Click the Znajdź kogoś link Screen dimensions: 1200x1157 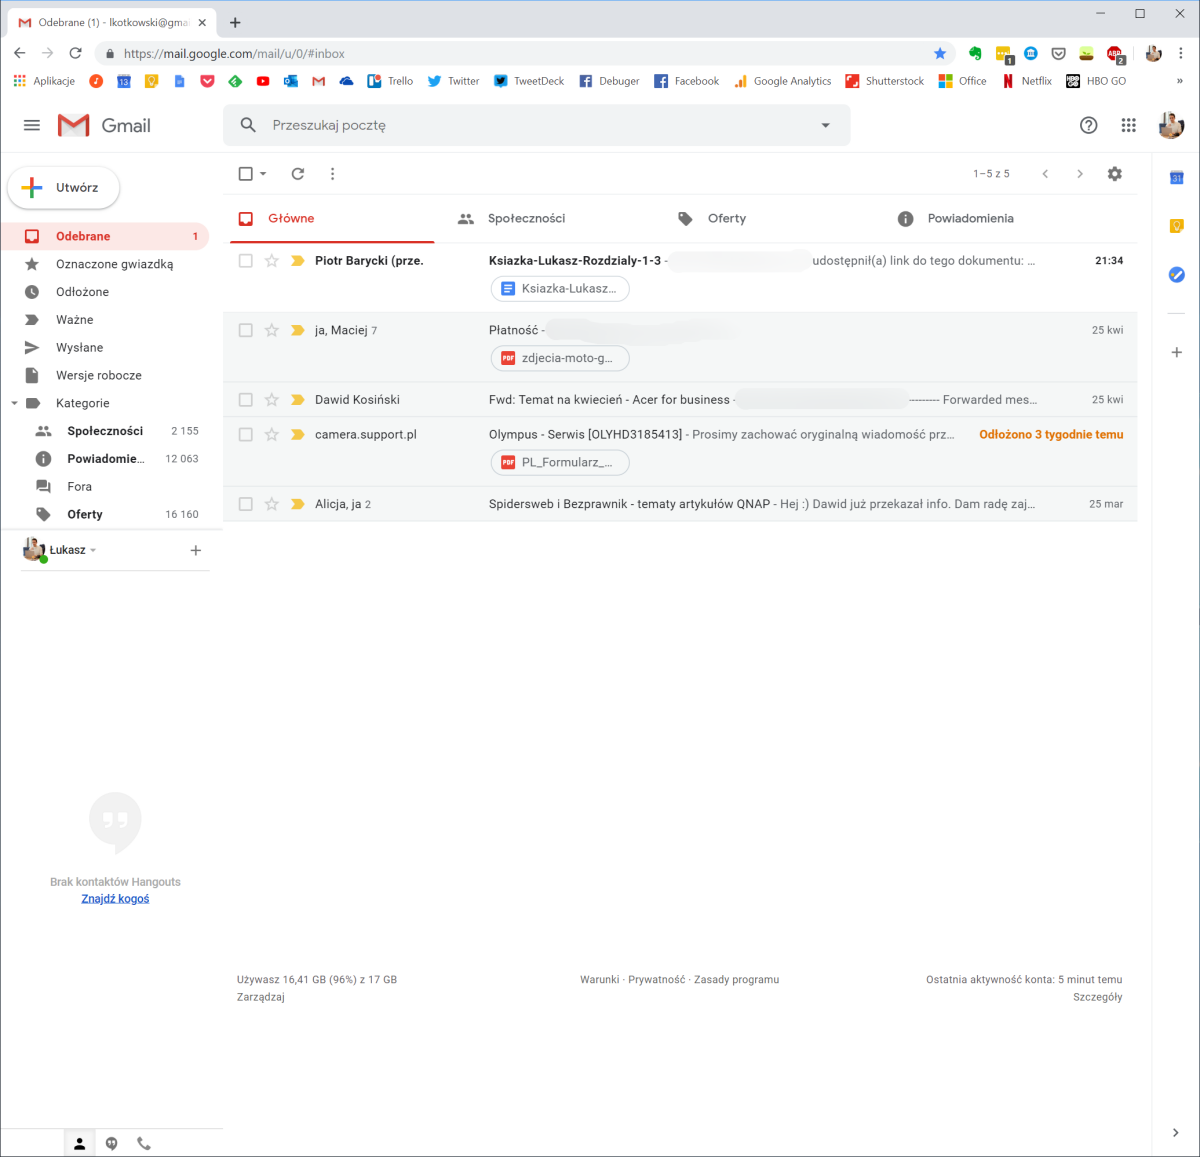[x=115, y=899]
